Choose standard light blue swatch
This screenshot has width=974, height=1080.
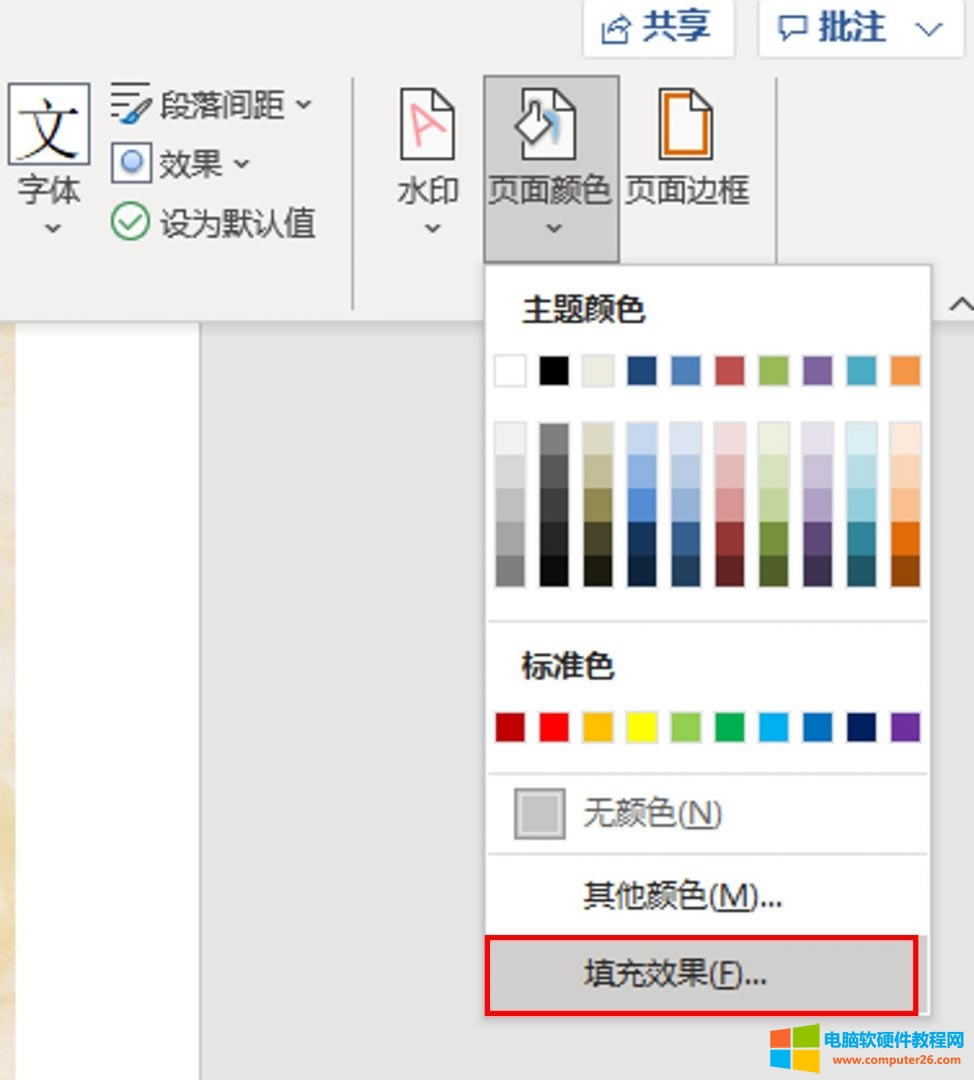[x=774, y=727]
